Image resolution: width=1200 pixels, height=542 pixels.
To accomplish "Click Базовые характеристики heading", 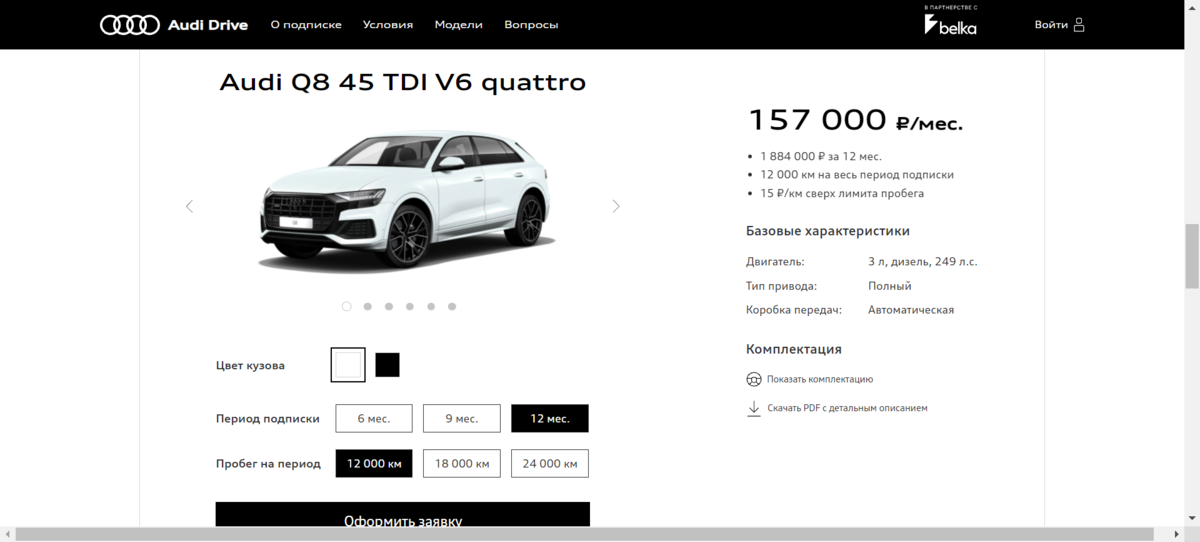I will pos(828,231).
